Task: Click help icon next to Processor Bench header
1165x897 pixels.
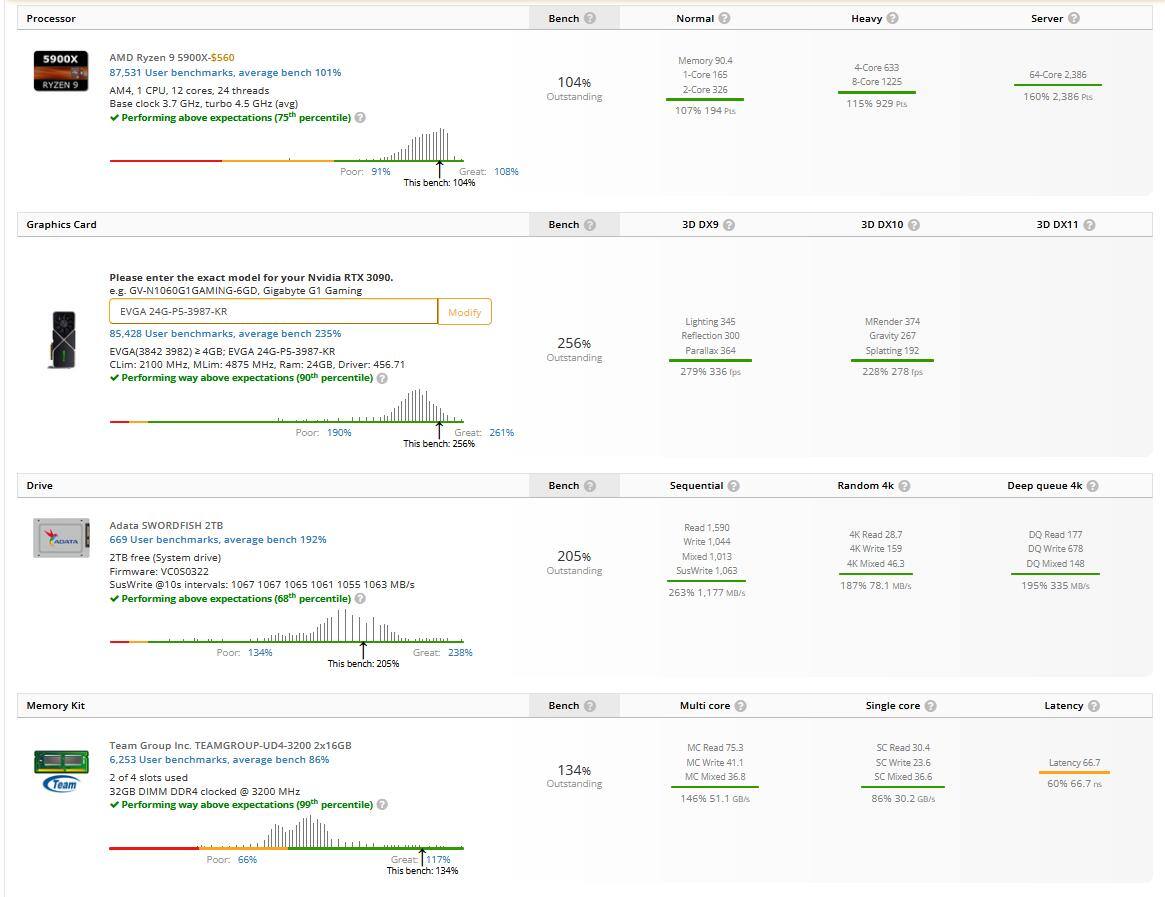Action: point(590,18)
